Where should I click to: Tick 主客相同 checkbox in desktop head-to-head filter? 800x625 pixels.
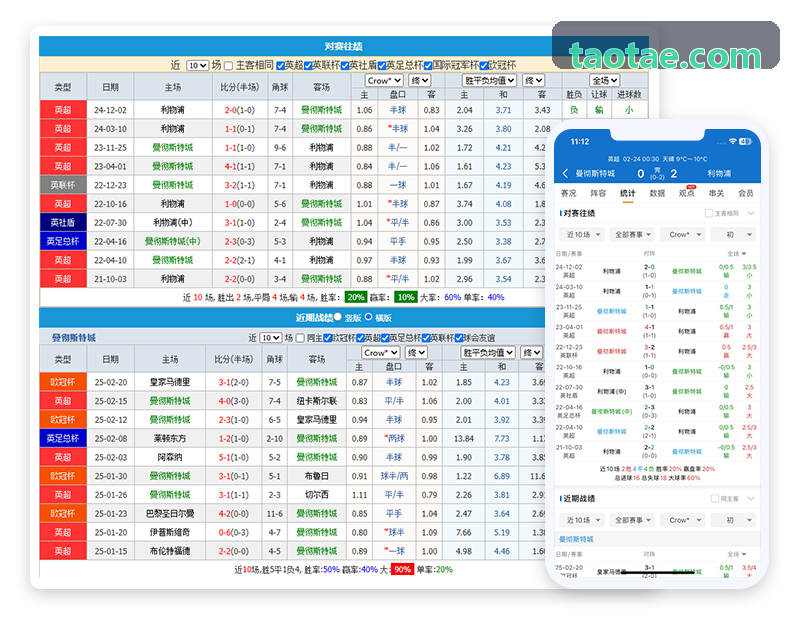click(229, 66)
